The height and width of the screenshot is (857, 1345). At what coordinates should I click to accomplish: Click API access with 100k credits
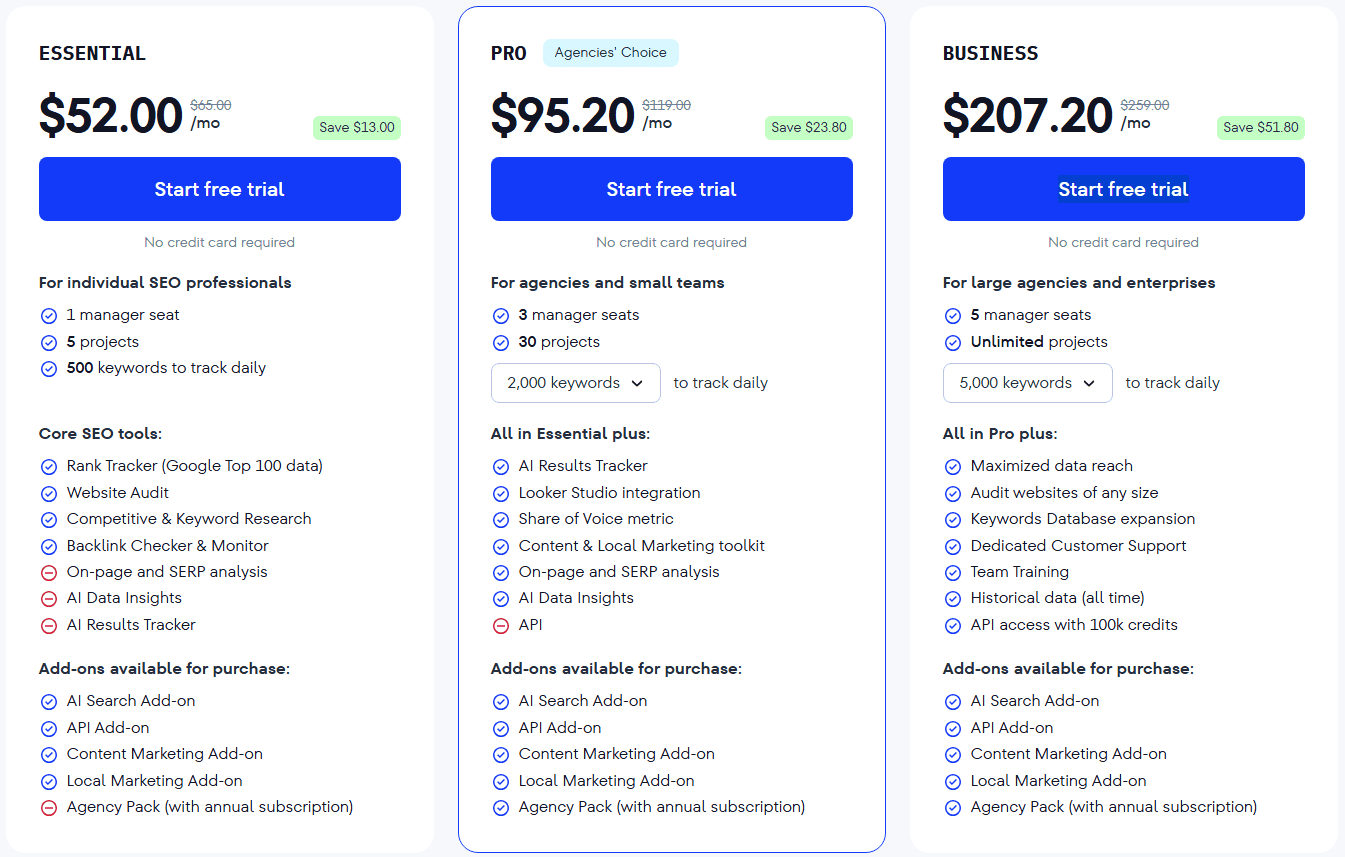1074,625
